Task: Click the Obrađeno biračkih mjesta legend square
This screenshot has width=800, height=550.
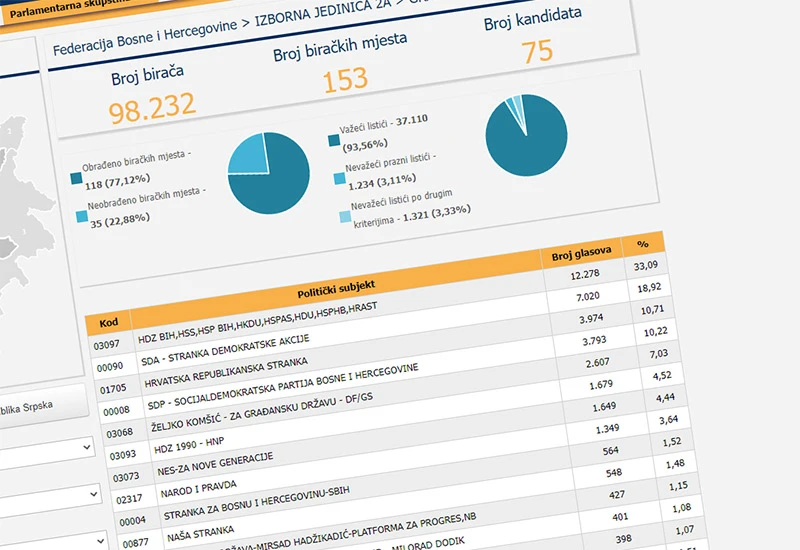Action: (77, 178)
